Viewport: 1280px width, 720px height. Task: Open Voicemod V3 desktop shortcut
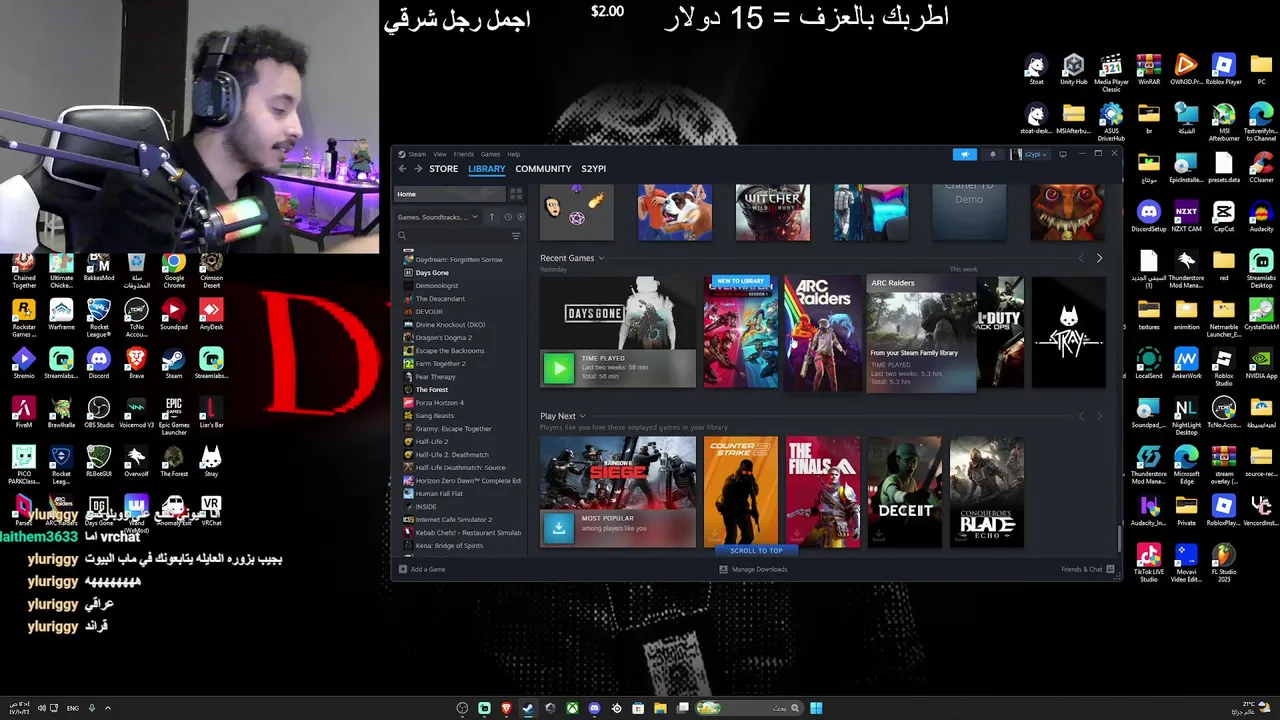(136, 412)
